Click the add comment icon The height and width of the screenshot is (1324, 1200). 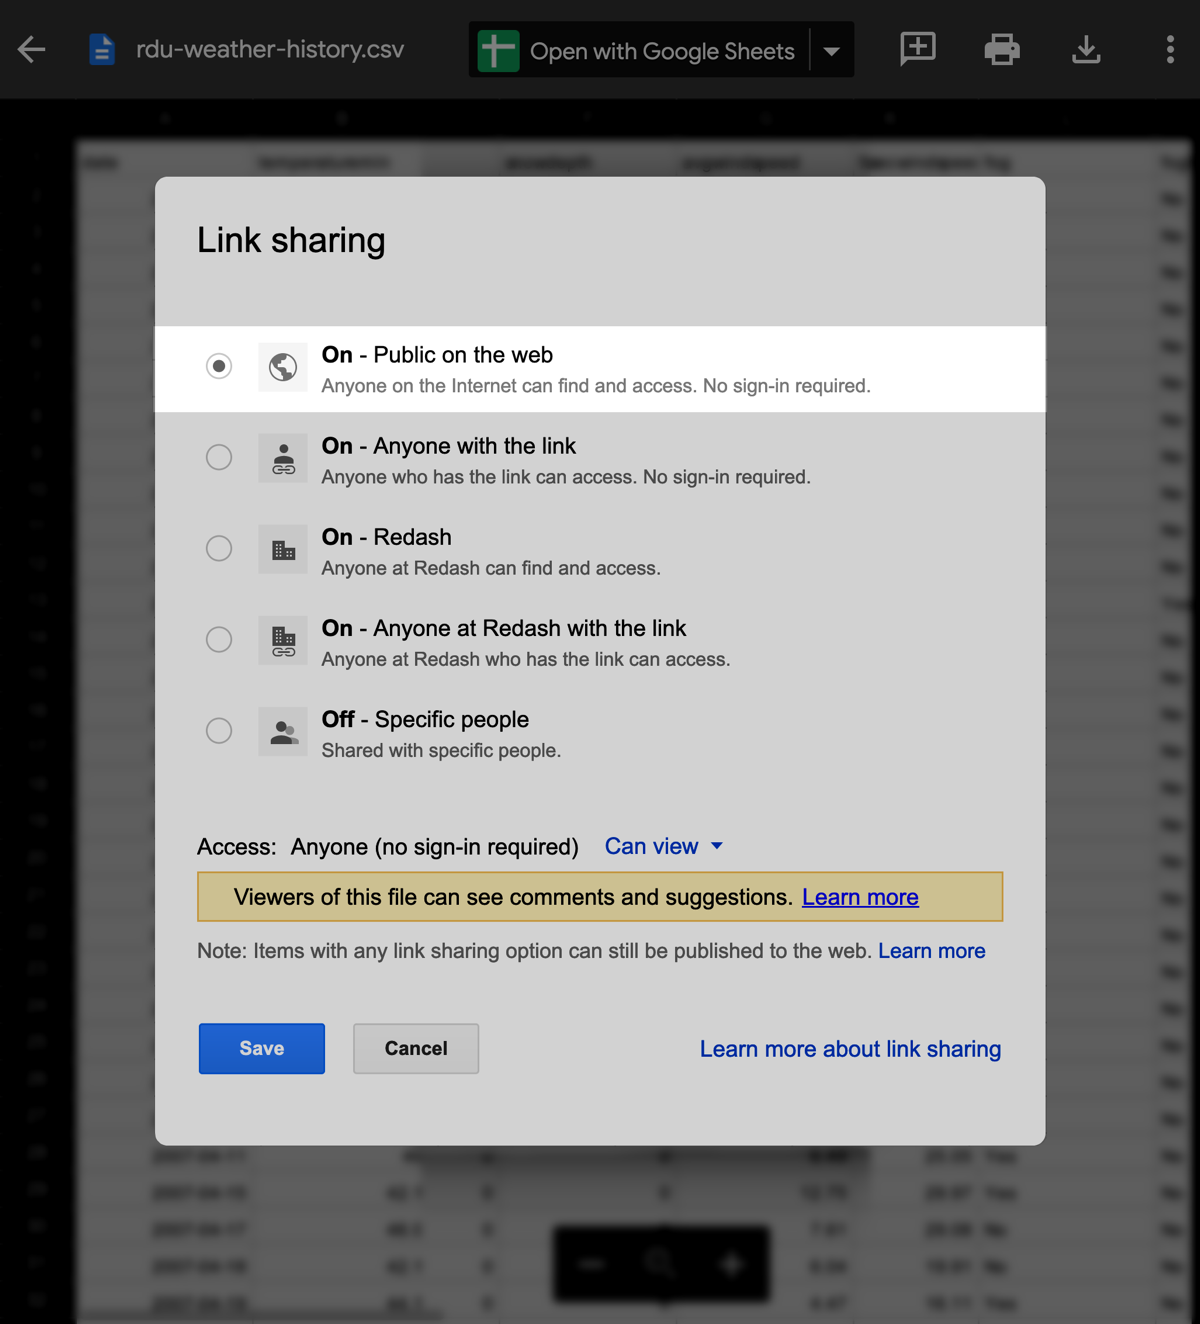tap(916, 49)
